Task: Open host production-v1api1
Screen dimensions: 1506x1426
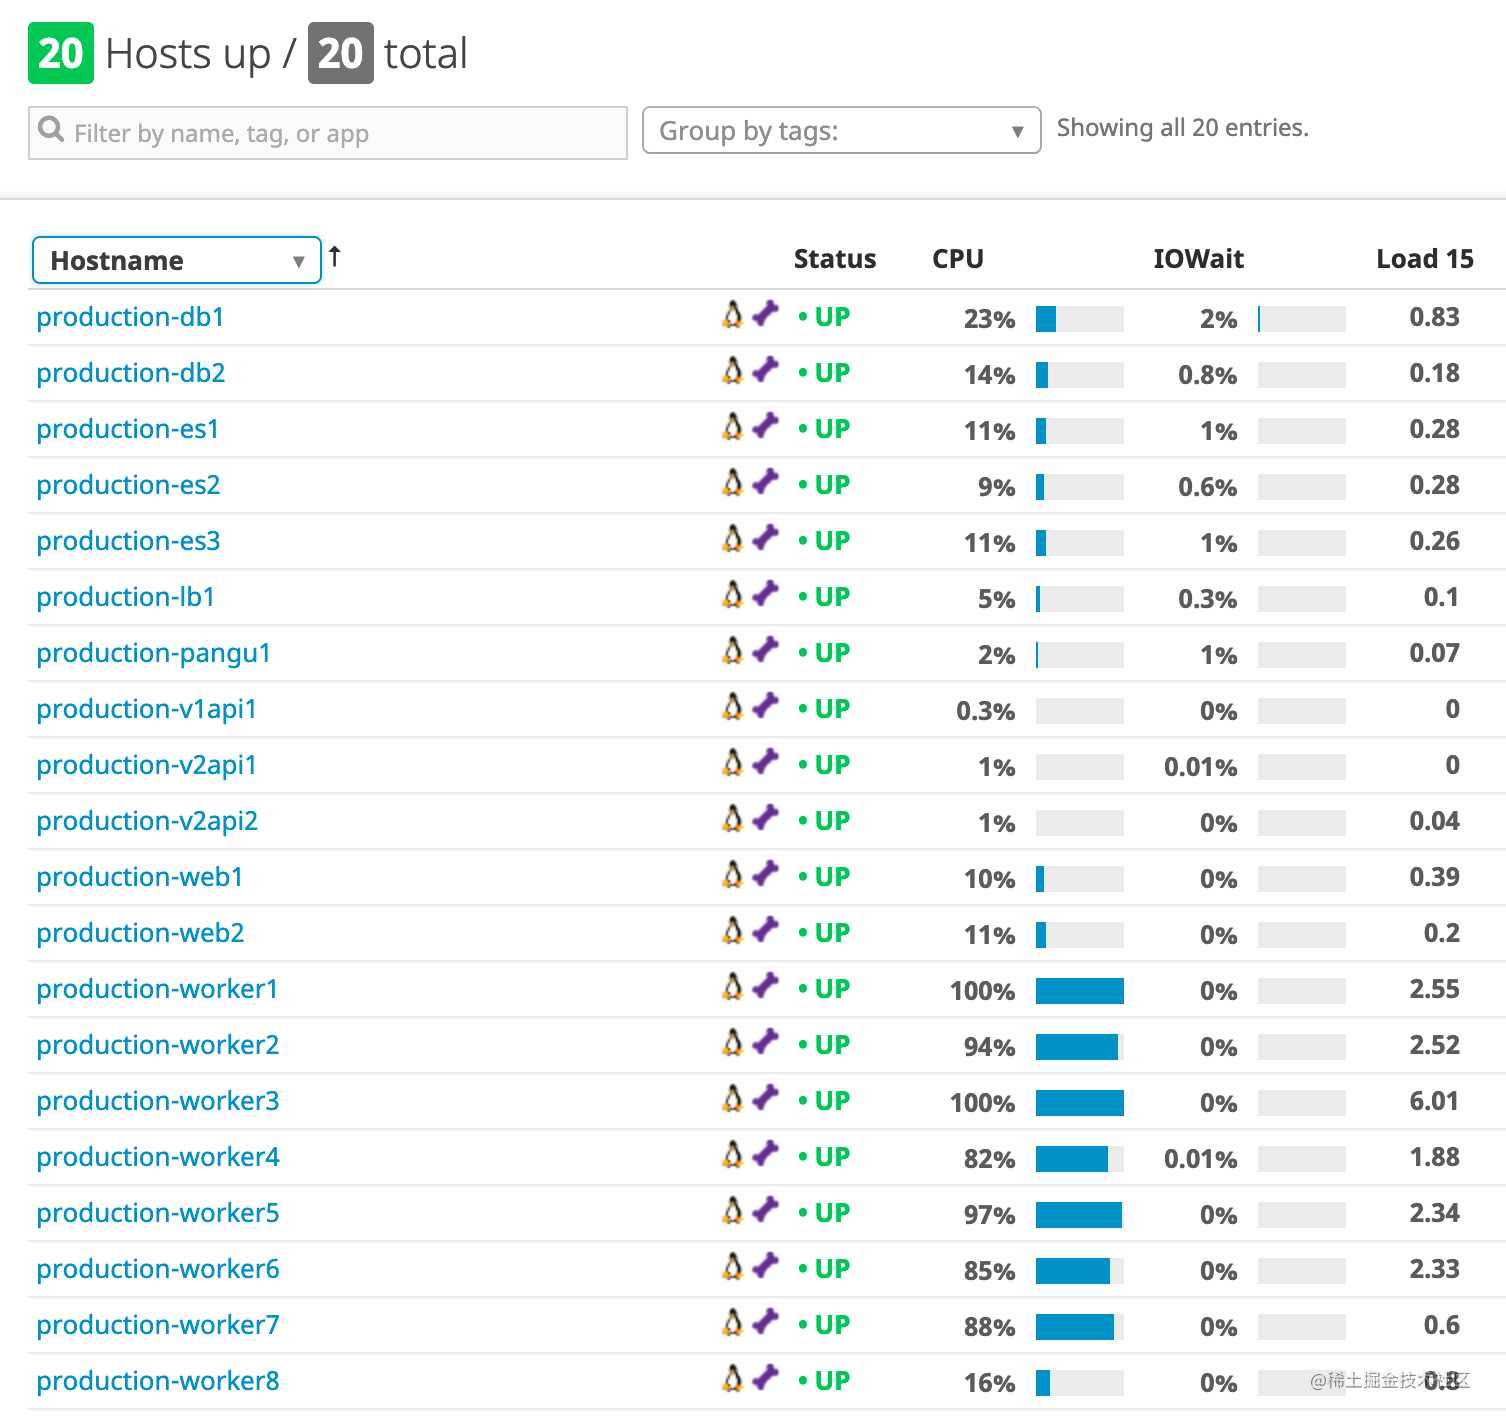Action: (x=147, y=709)
